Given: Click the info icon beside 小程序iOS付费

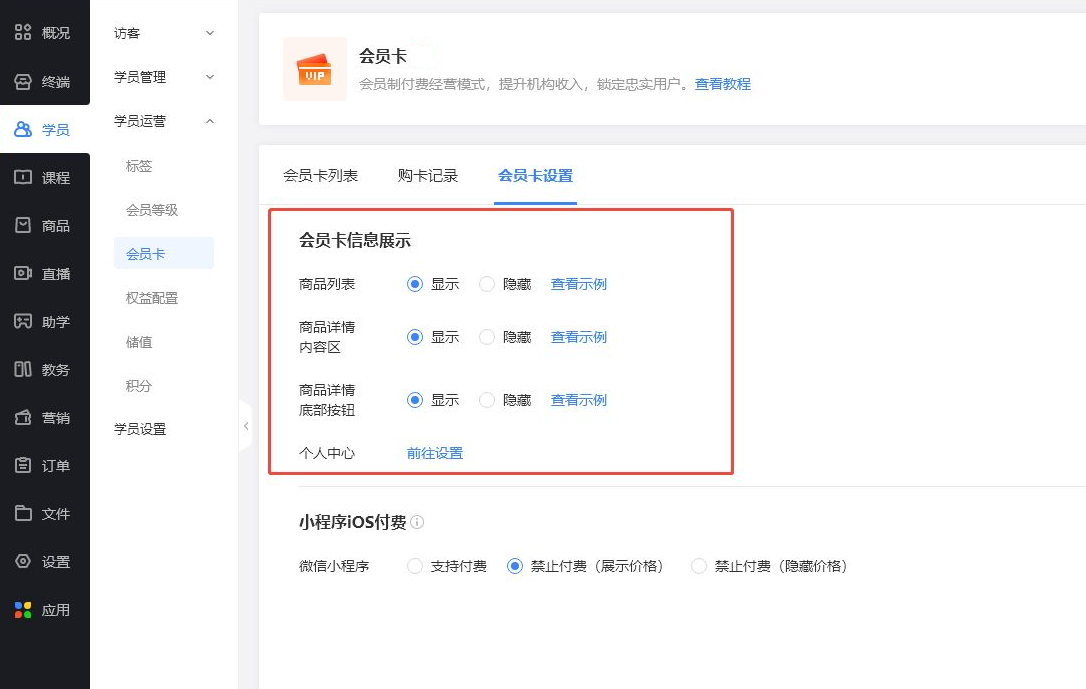Looking at the screenshot, I should click(x=417, y=522).
